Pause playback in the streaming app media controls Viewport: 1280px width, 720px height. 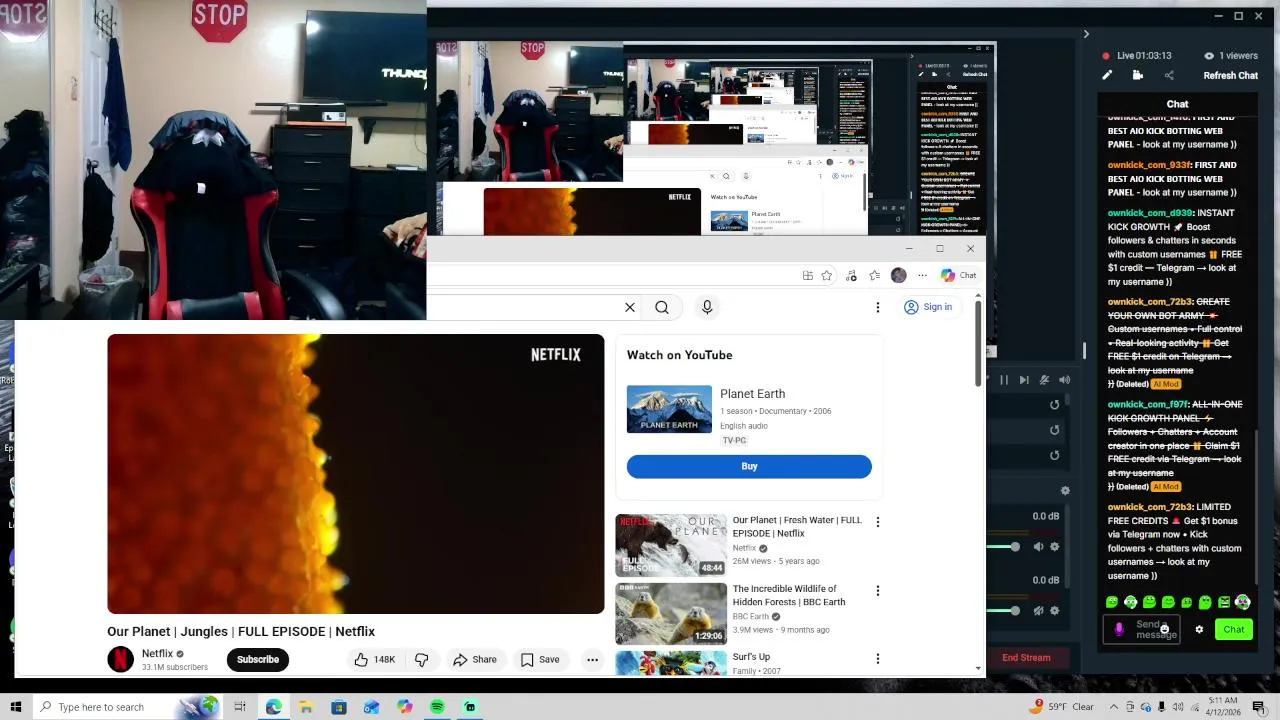pyautogui.click(x=1004, y=380)
